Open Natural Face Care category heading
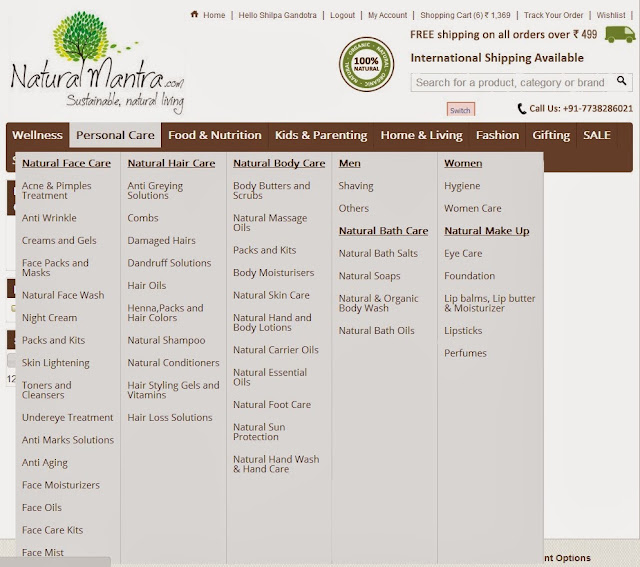Viewport: 640px width, 567px height. pos(66,163)
